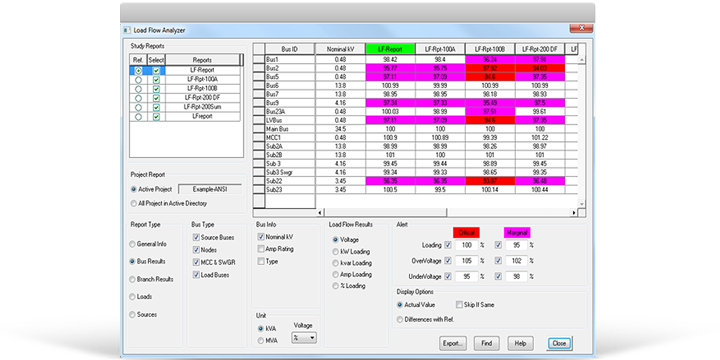This screenshot has width=720, height=360.
Task: Toggle the marginal Loading alert checkbox
Action: point(498,245)
